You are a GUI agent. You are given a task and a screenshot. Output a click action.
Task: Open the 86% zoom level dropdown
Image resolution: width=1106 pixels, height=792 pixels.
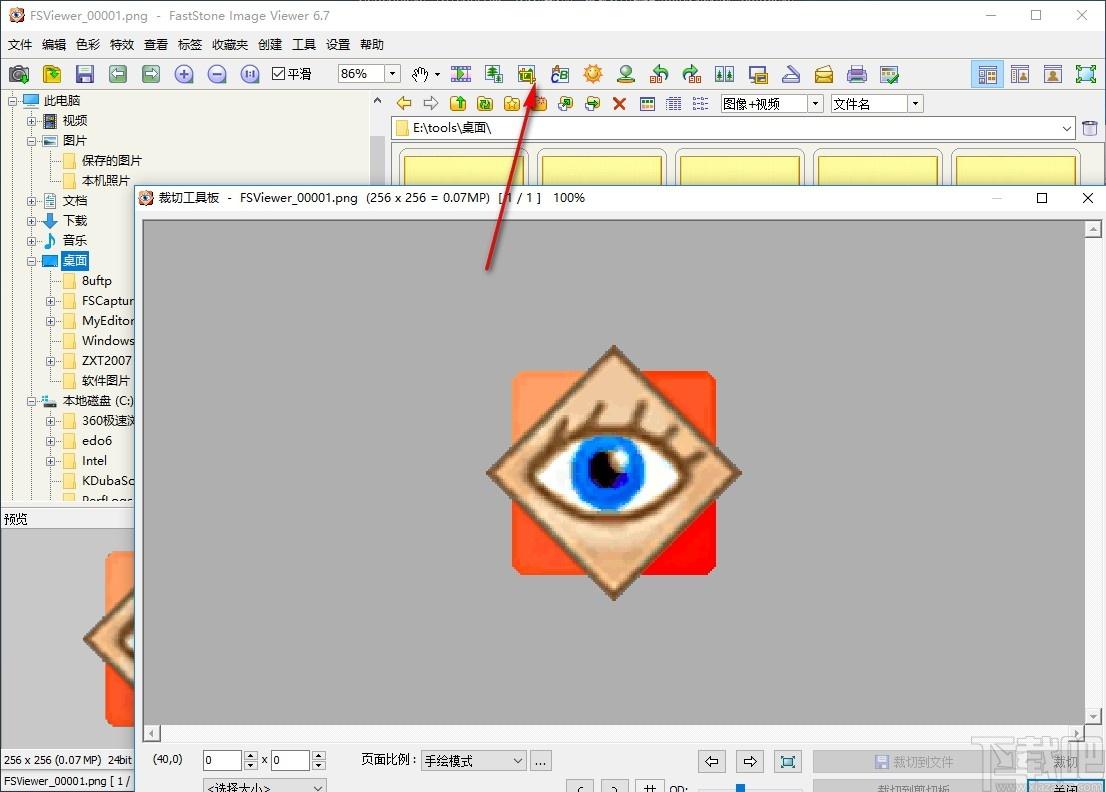(393, 73)
